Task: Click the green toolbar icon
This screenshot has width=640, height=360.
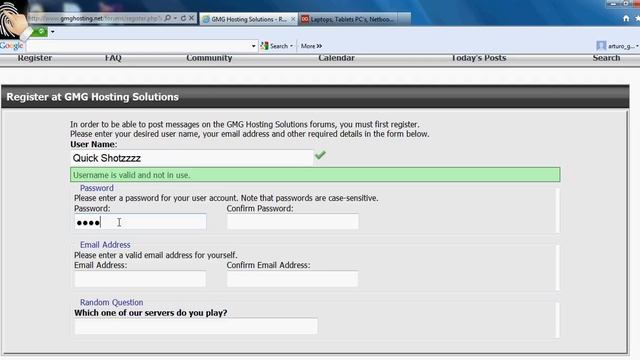Action: [40, 31]
